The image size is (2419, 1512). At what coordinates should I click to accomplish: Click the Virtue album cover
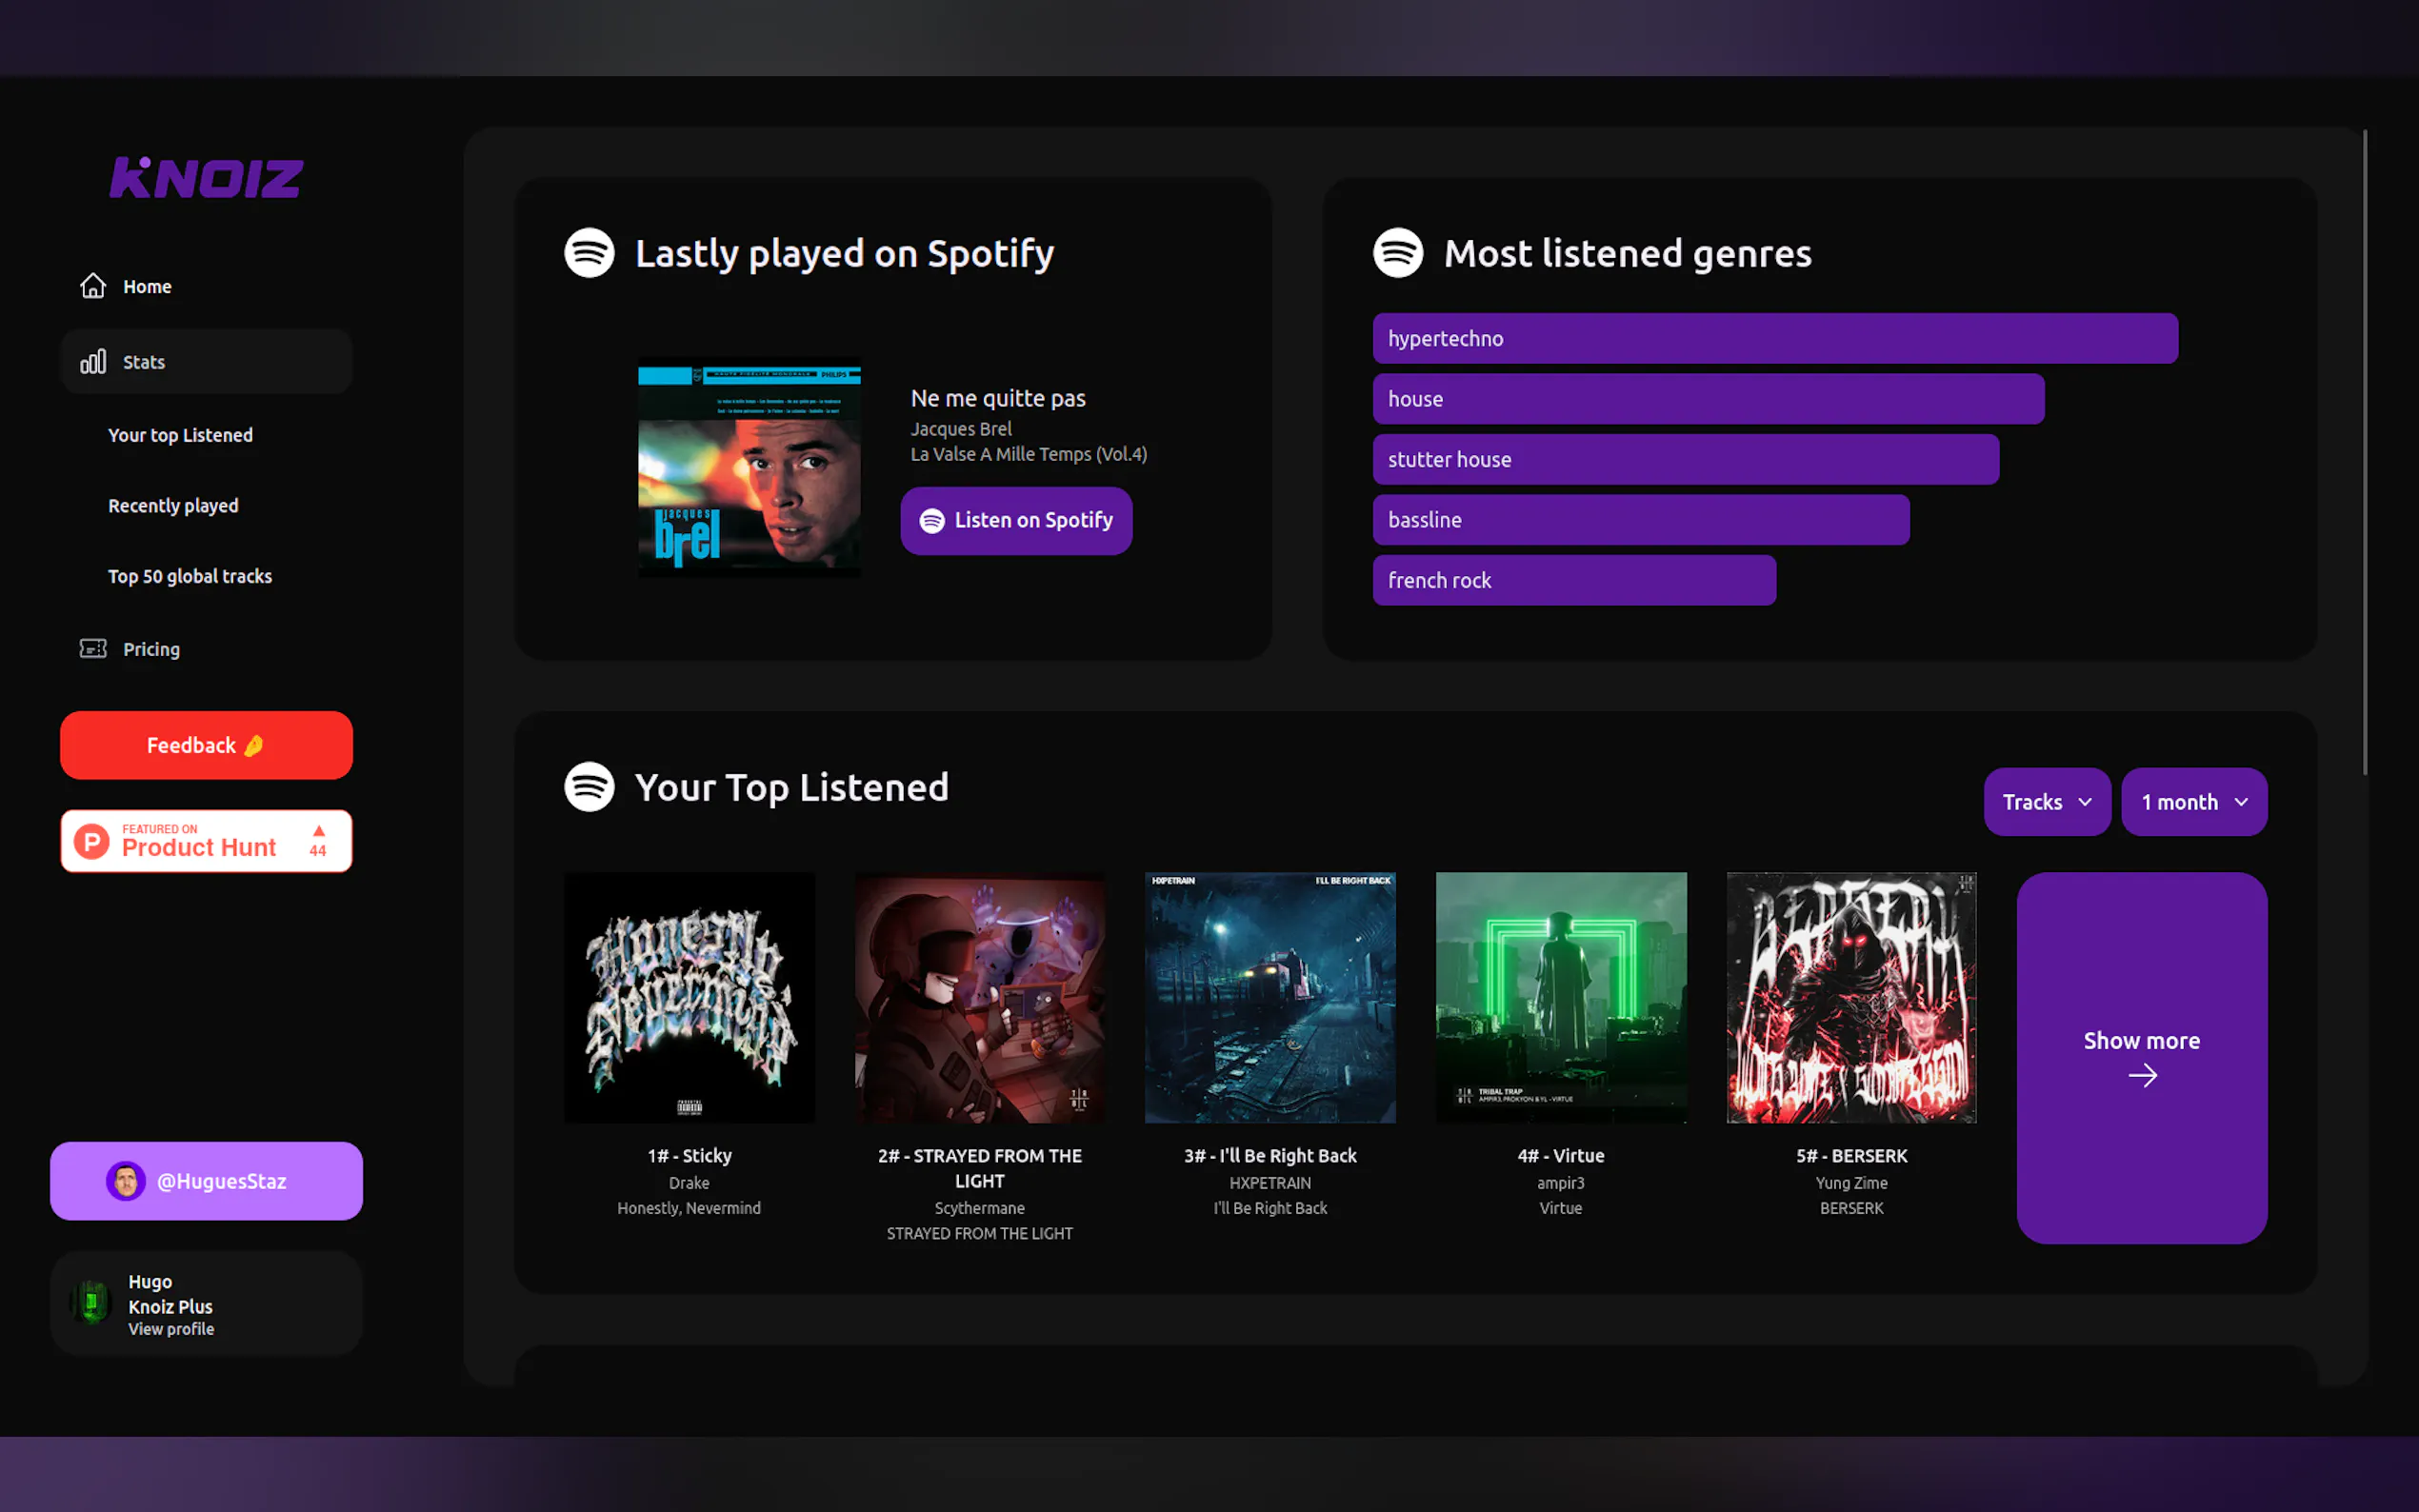tap(1561, 997)
